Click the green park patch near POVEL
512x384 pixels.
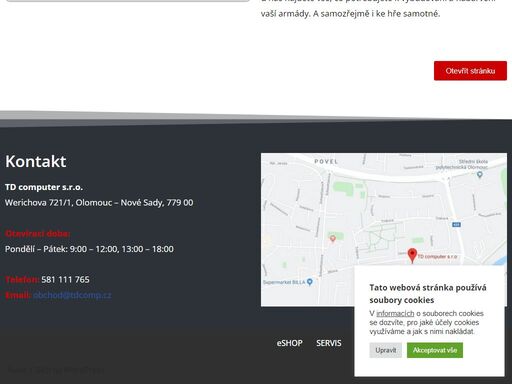(343, 188)
